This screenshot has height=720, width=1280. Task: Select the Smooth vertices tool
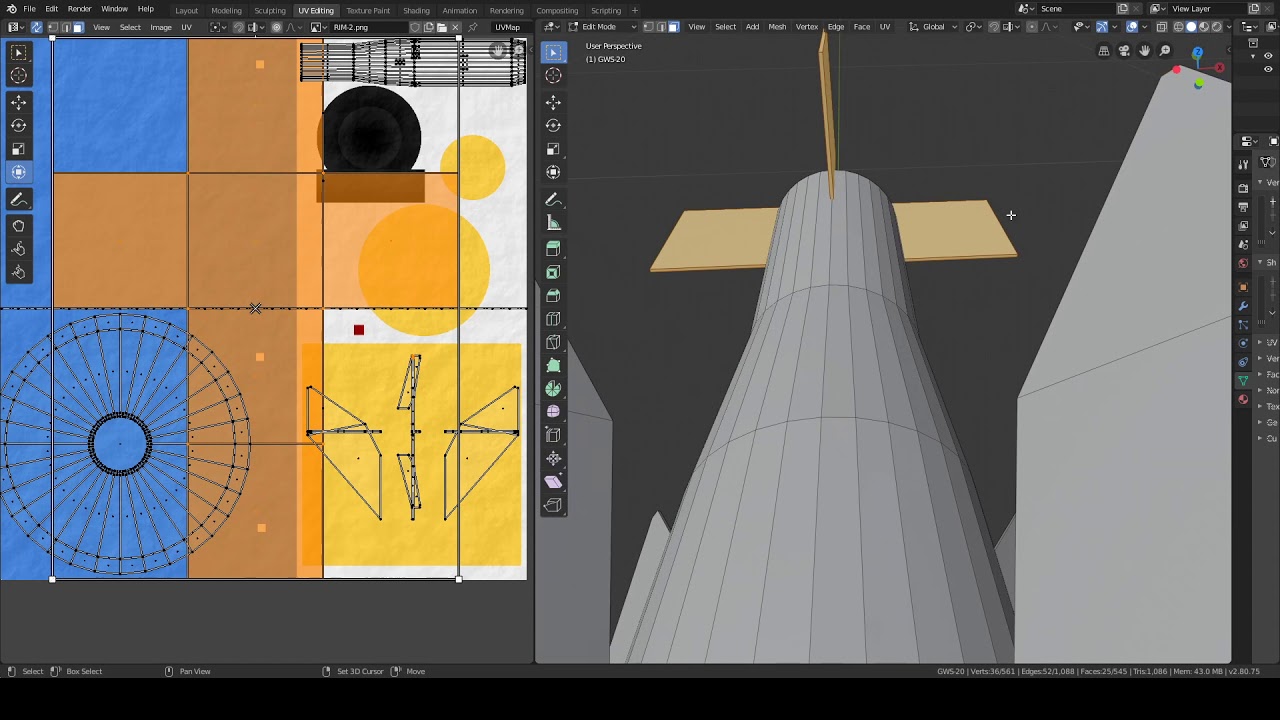(553, 412)
